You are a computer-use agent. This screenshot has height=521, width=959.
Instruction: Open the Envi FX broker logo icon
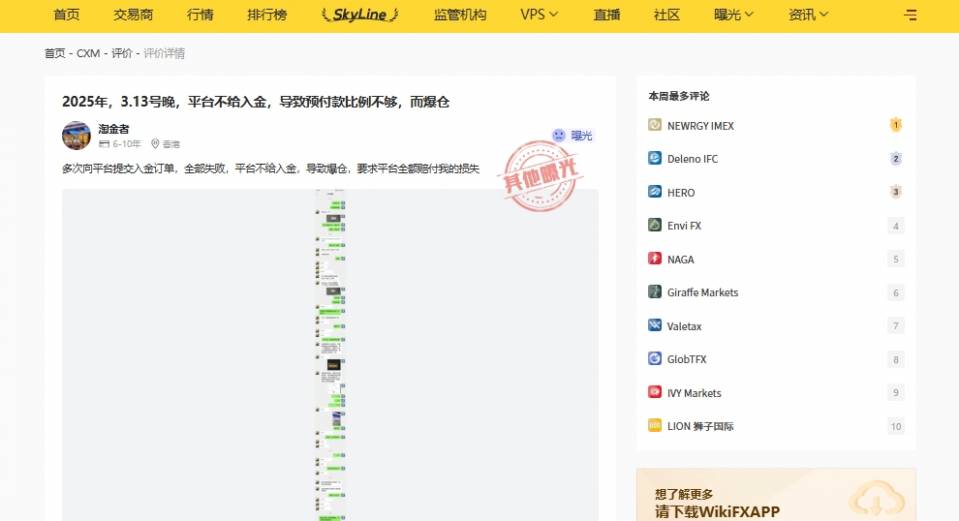coord(654,224)
